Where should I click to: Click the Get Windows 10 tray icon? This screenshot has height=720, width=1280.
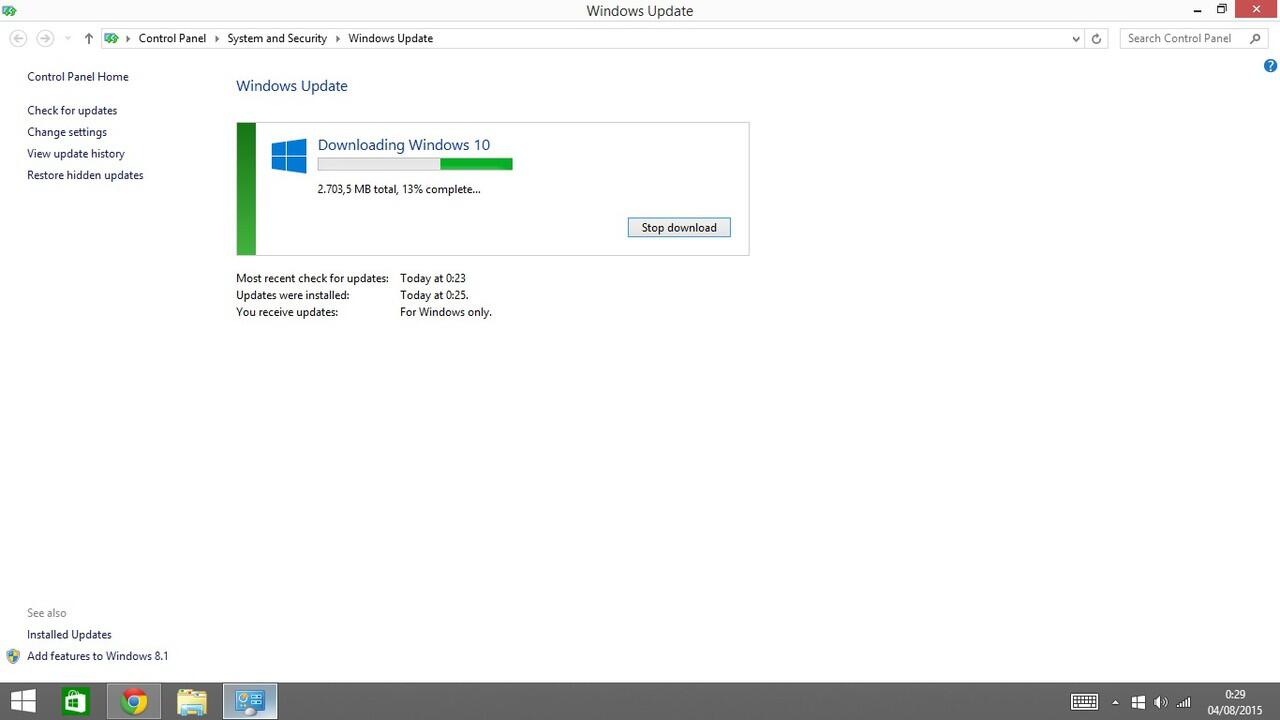pyautogui.click(x=1138, y=702)
